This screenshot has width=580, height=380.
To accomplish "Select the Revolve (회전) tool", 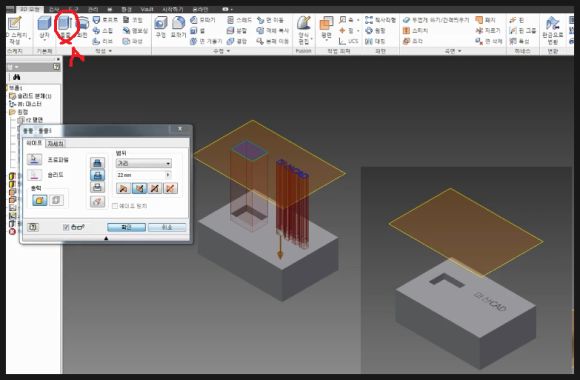I will point(82,27).
